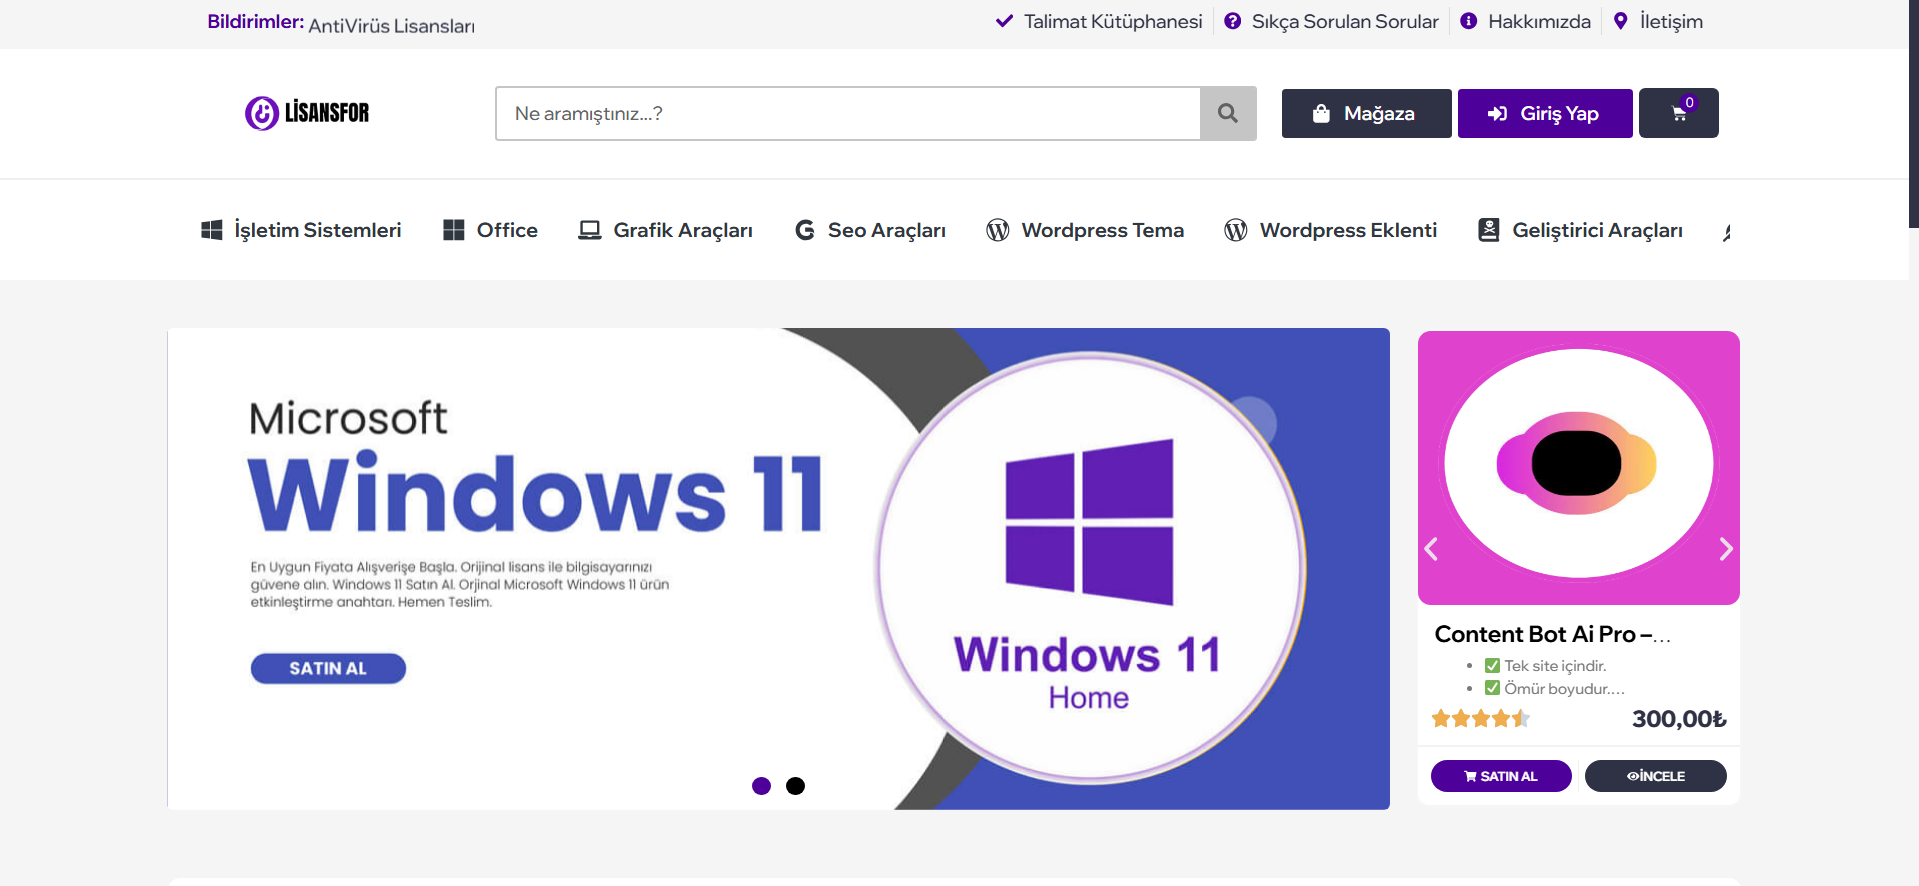Click the WordPress icon beside Wordpress Tema

point(998,230)
